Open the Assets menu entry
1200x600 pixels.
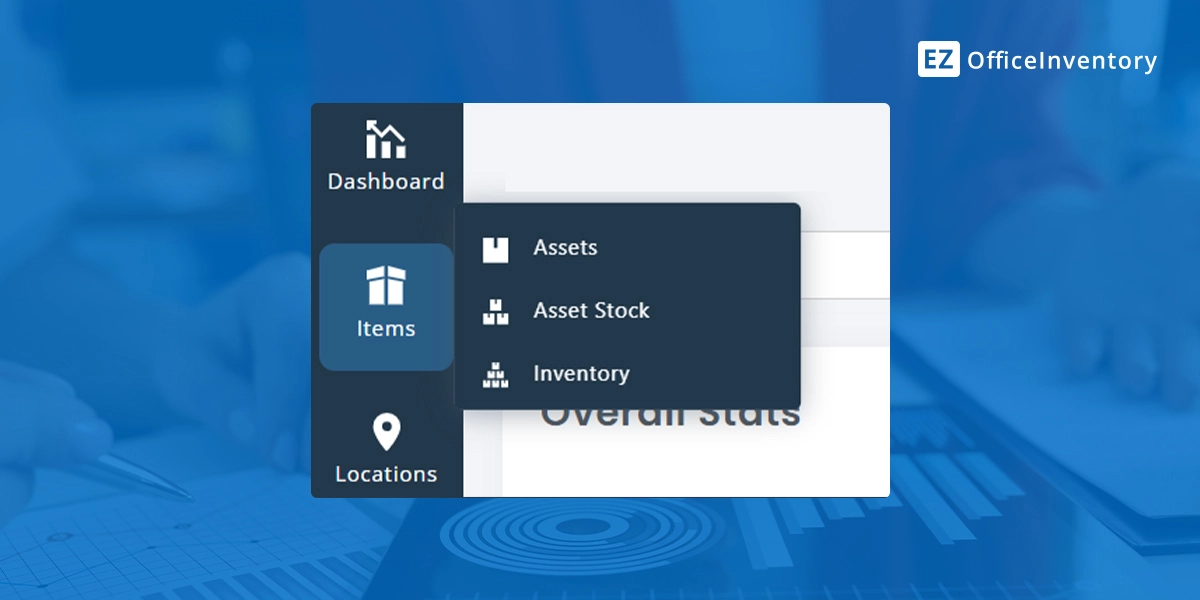pyautogui.click(x=565, y=248)
